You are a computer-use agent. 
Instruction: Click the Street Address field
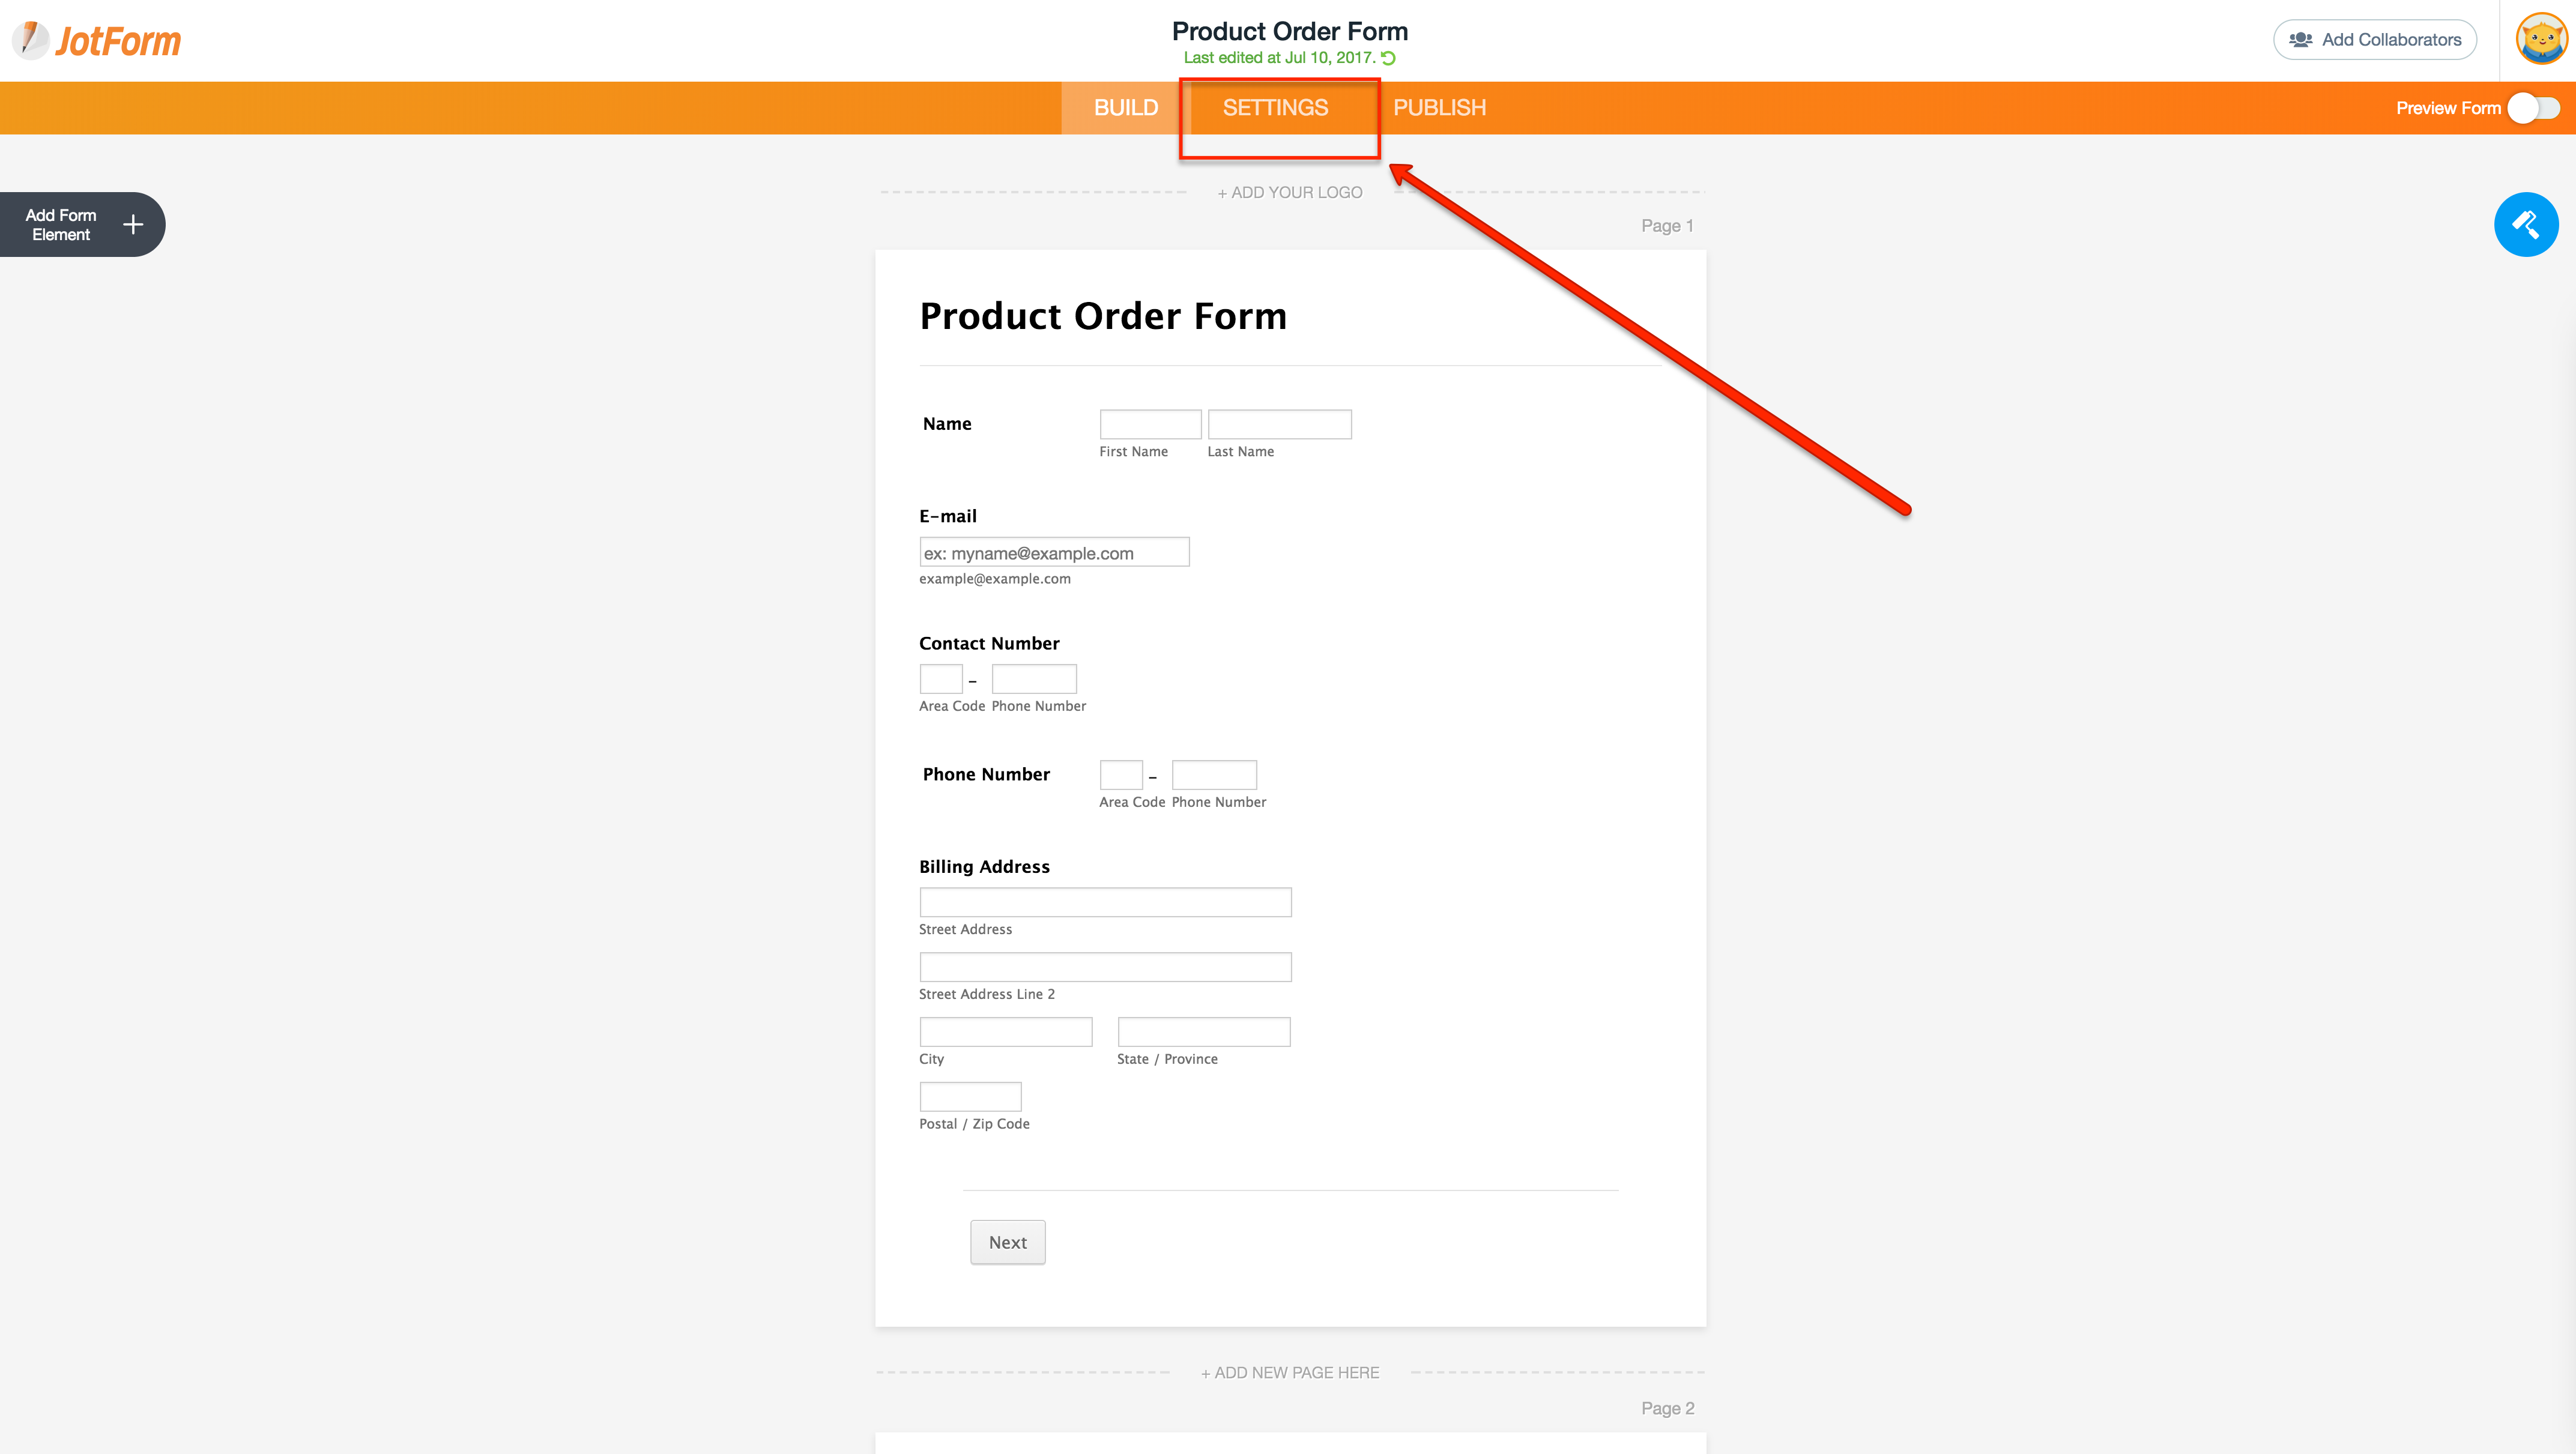tap(1105, 902)
